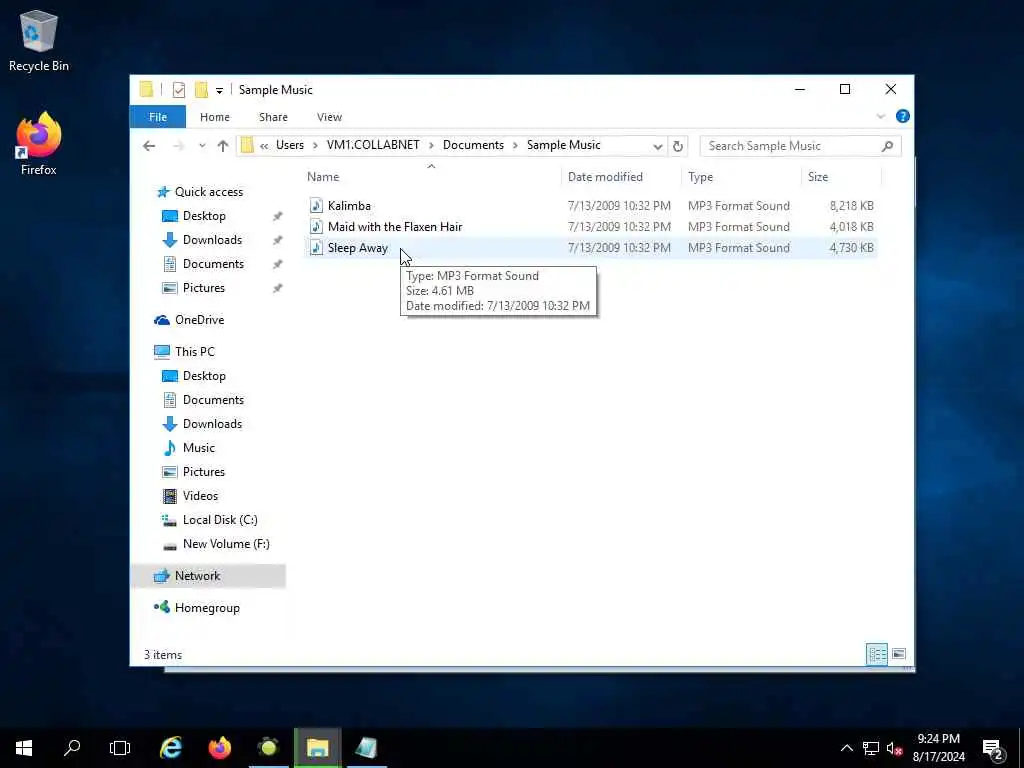Click the New Folder icon in the title bar
The image size is (1024, 768).
point(201,89)
